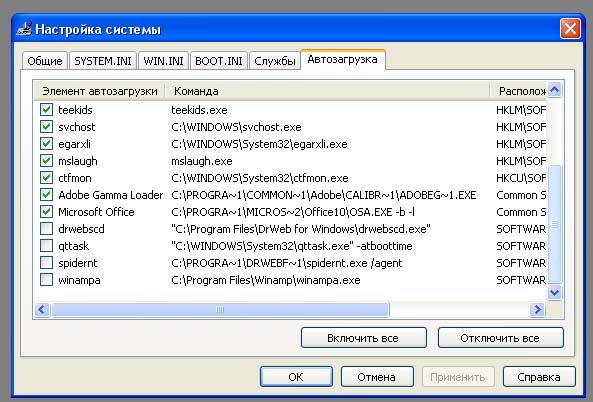Screen dimensions: 593x402
Task: Click the system configuration title bar icon
Action: [24, 29]
